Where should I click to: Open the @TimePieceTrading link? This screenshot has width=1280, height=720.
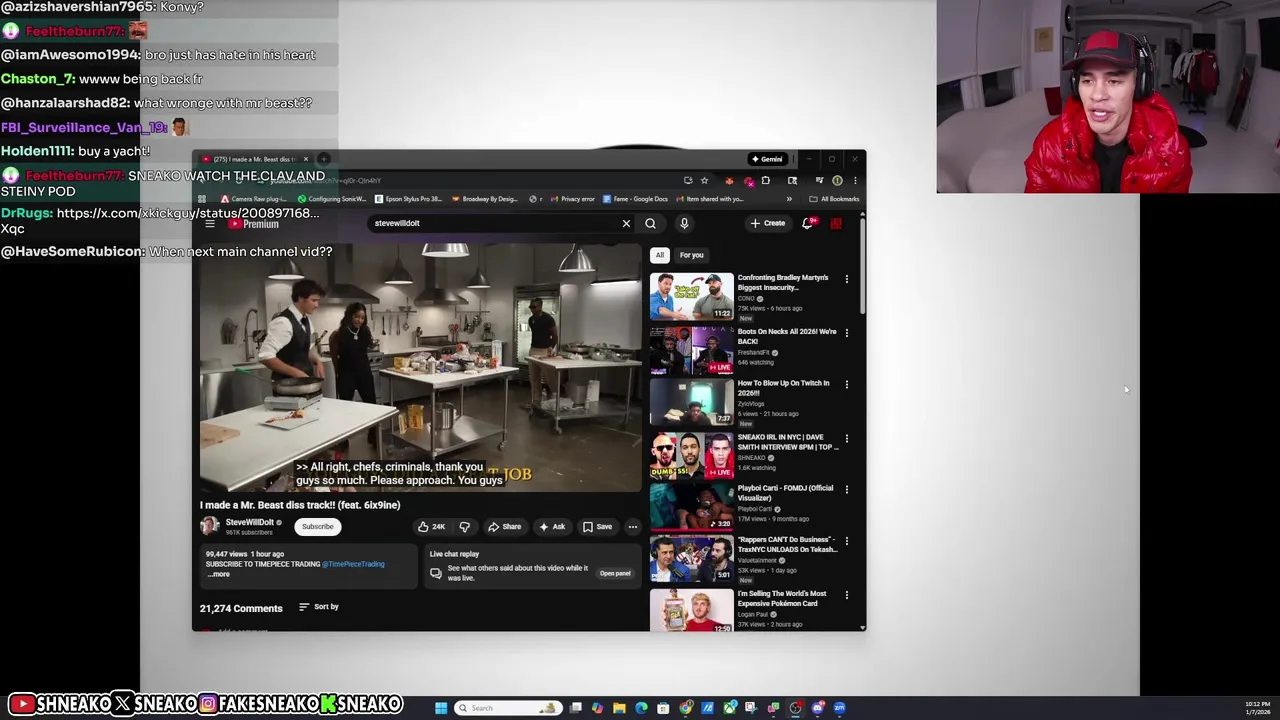353,564
